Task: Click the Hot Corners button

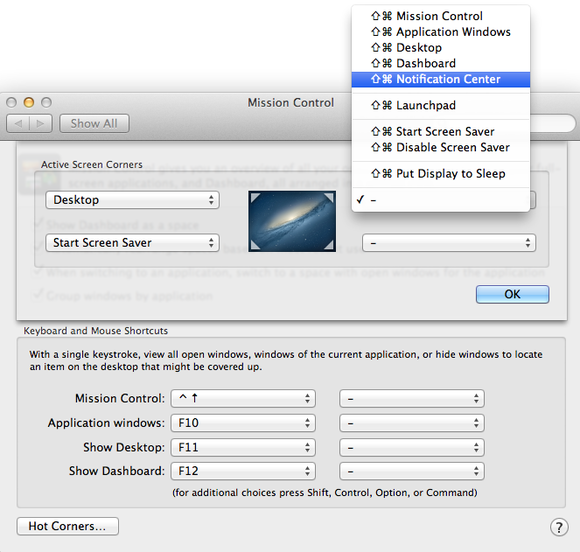Action: coord(68,526)
